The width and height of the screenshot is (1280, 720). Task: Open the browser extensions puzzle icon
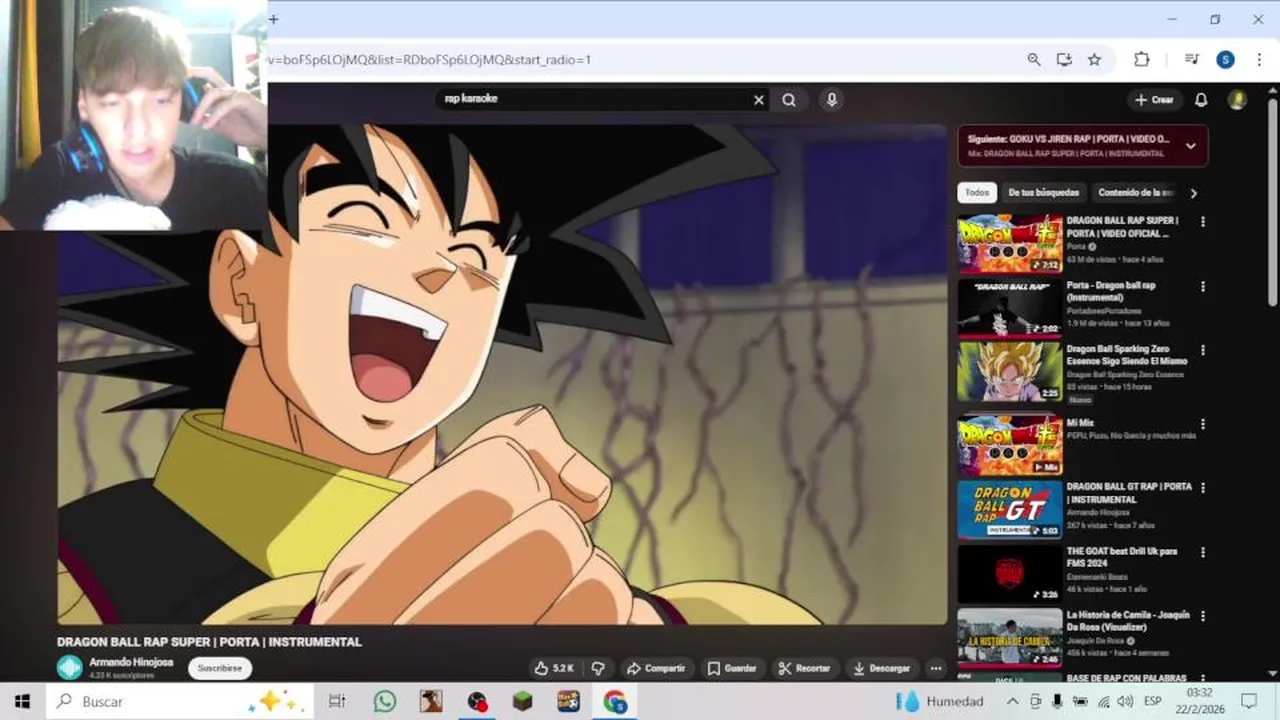1141,60
